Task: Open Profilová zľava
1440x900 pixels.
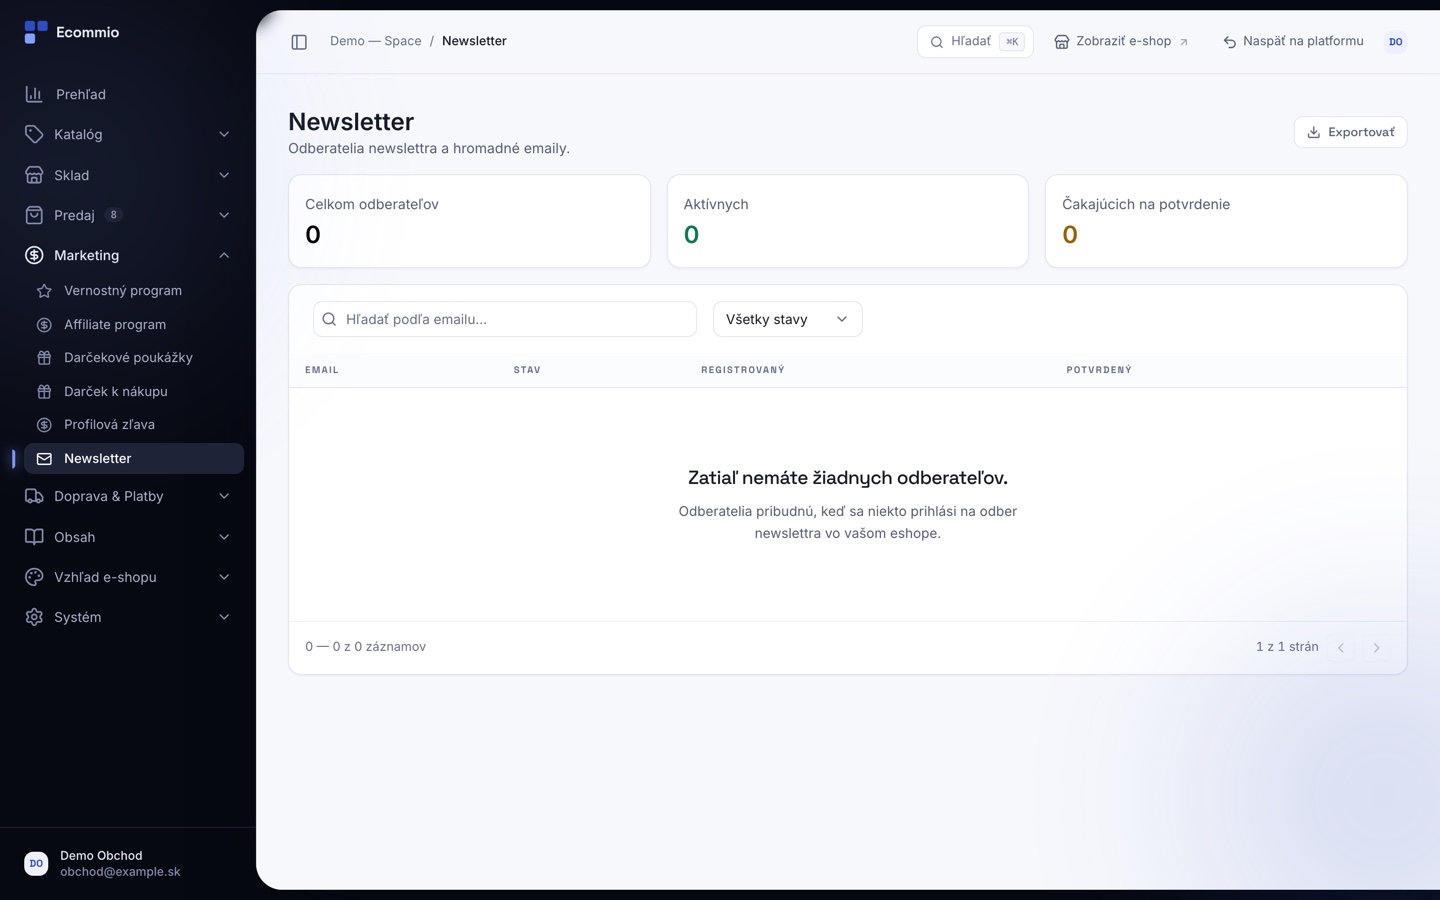Action: click(134, 425)
